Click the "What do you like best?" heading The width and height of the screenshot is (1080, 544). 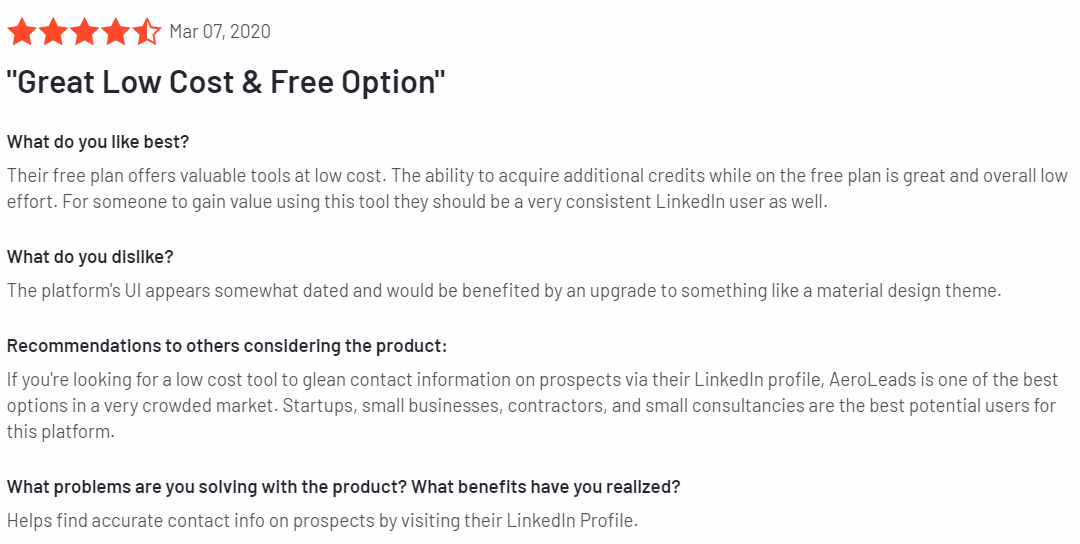pyautogui.click(x=98, y=142)
